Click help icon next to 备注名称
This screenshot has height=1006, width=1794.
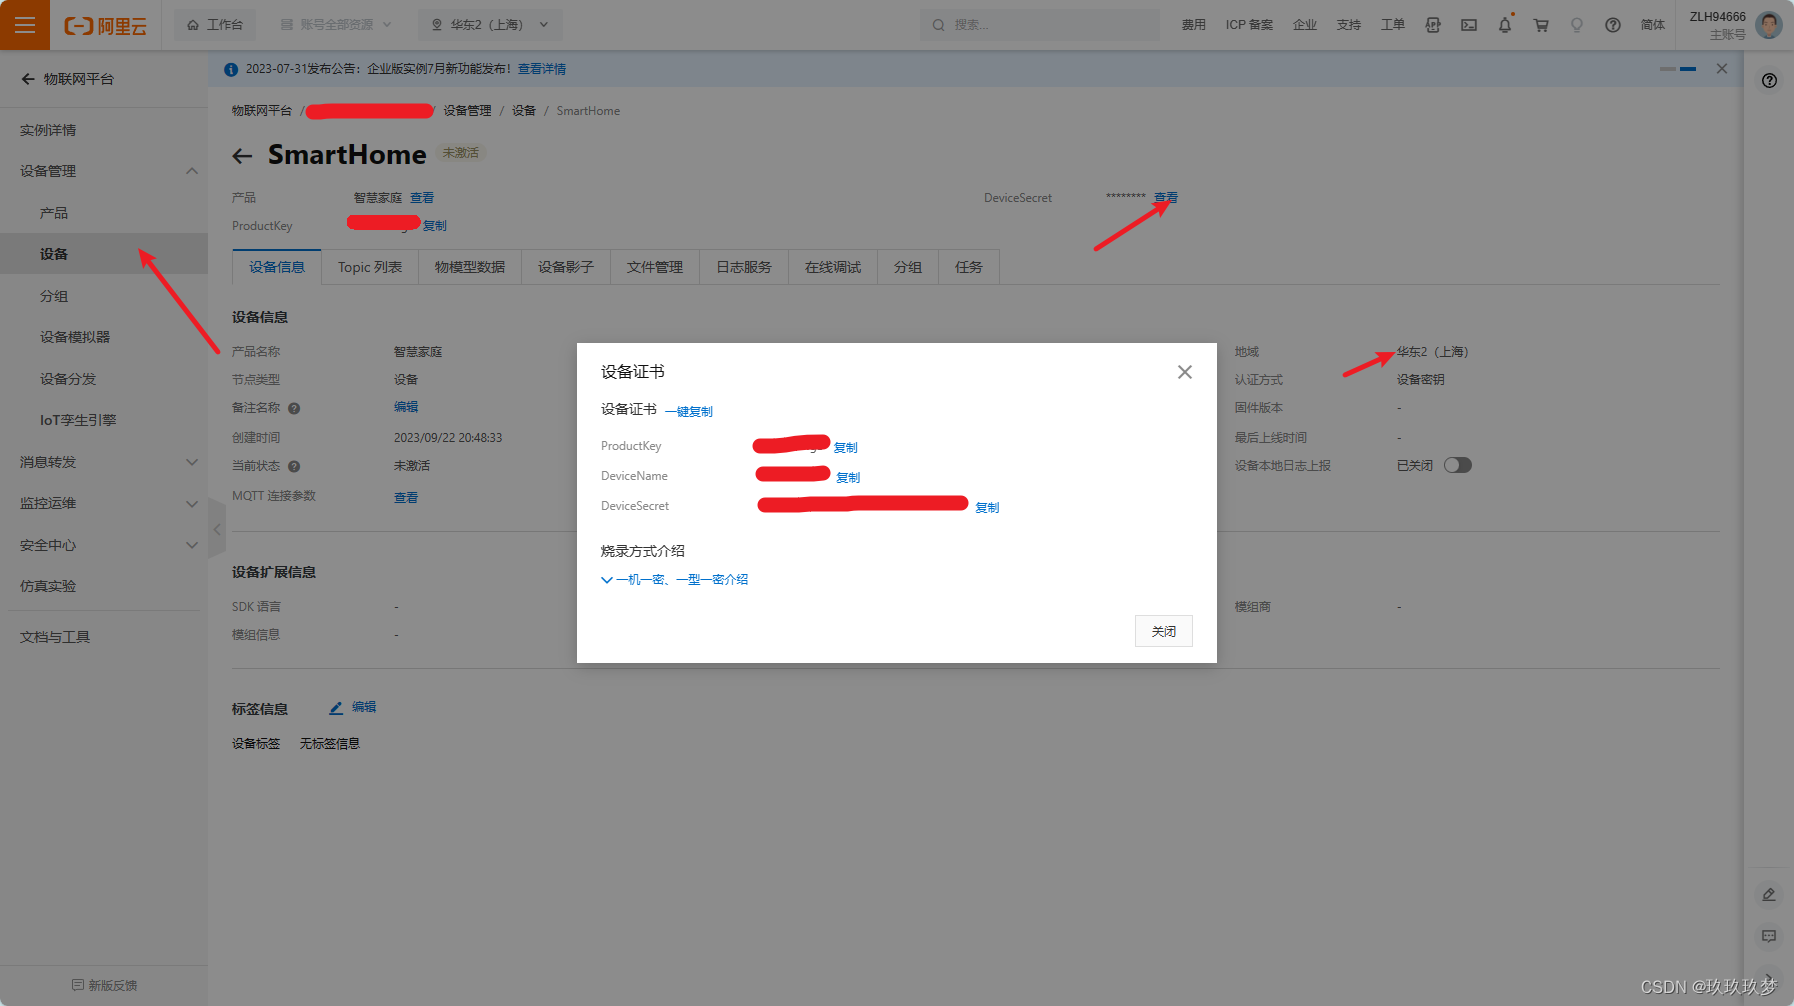click(294, 408)
